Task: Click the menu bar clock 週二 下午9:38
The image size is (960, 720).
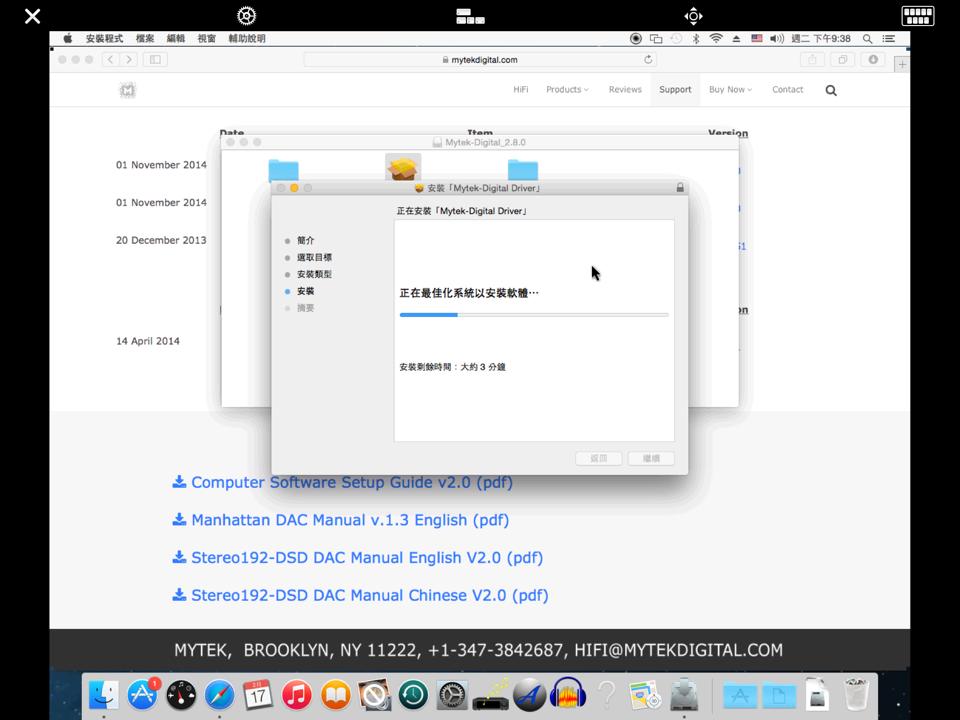Action: 821,38
